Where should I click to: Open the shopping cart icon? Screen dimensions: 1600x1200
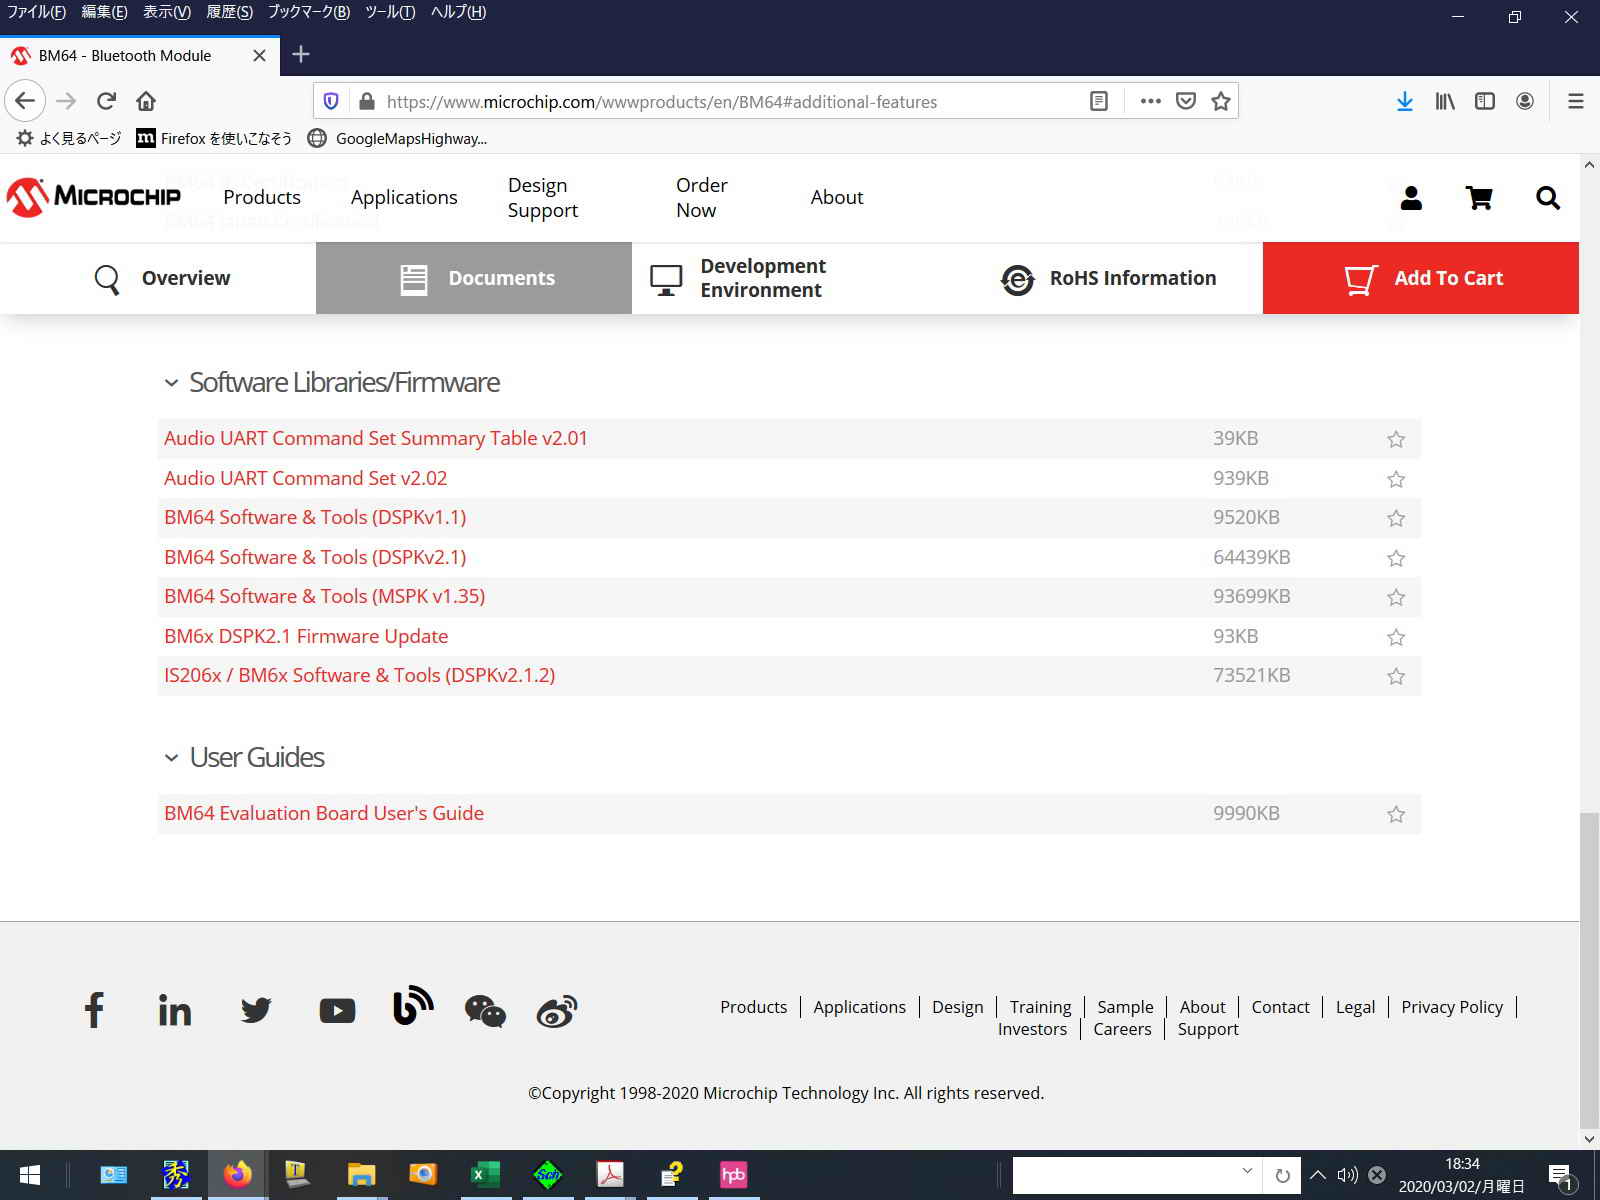[x=1479, y=198]
